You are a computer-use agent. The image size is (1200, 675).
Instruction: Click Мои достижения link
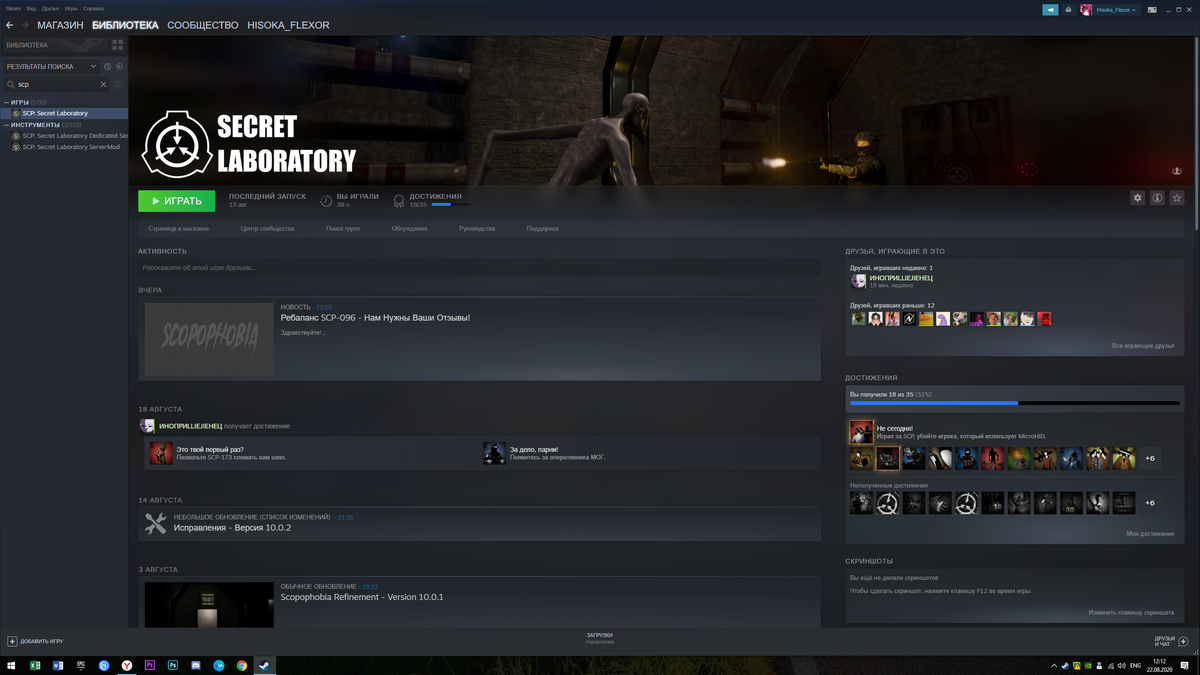coord(1150,534)
